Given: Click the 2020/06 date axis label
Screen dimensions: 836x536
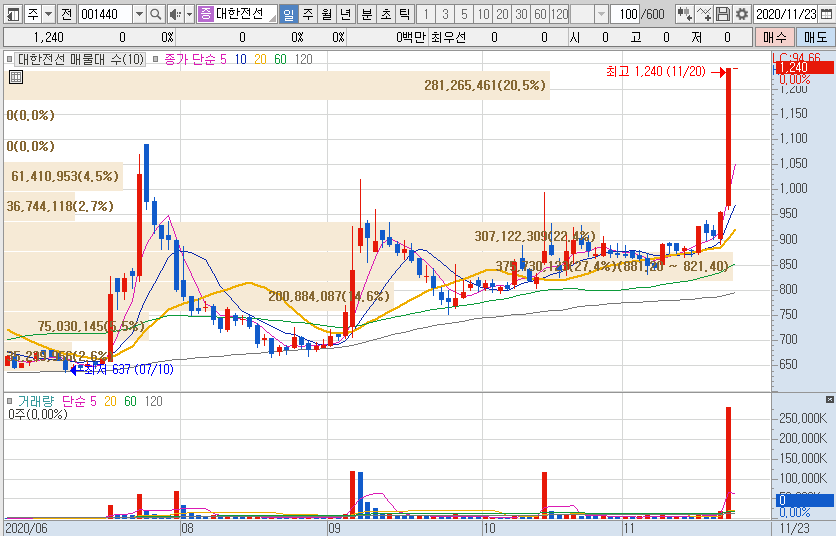Looking at the screenshot, I should [x=27, y=529].
